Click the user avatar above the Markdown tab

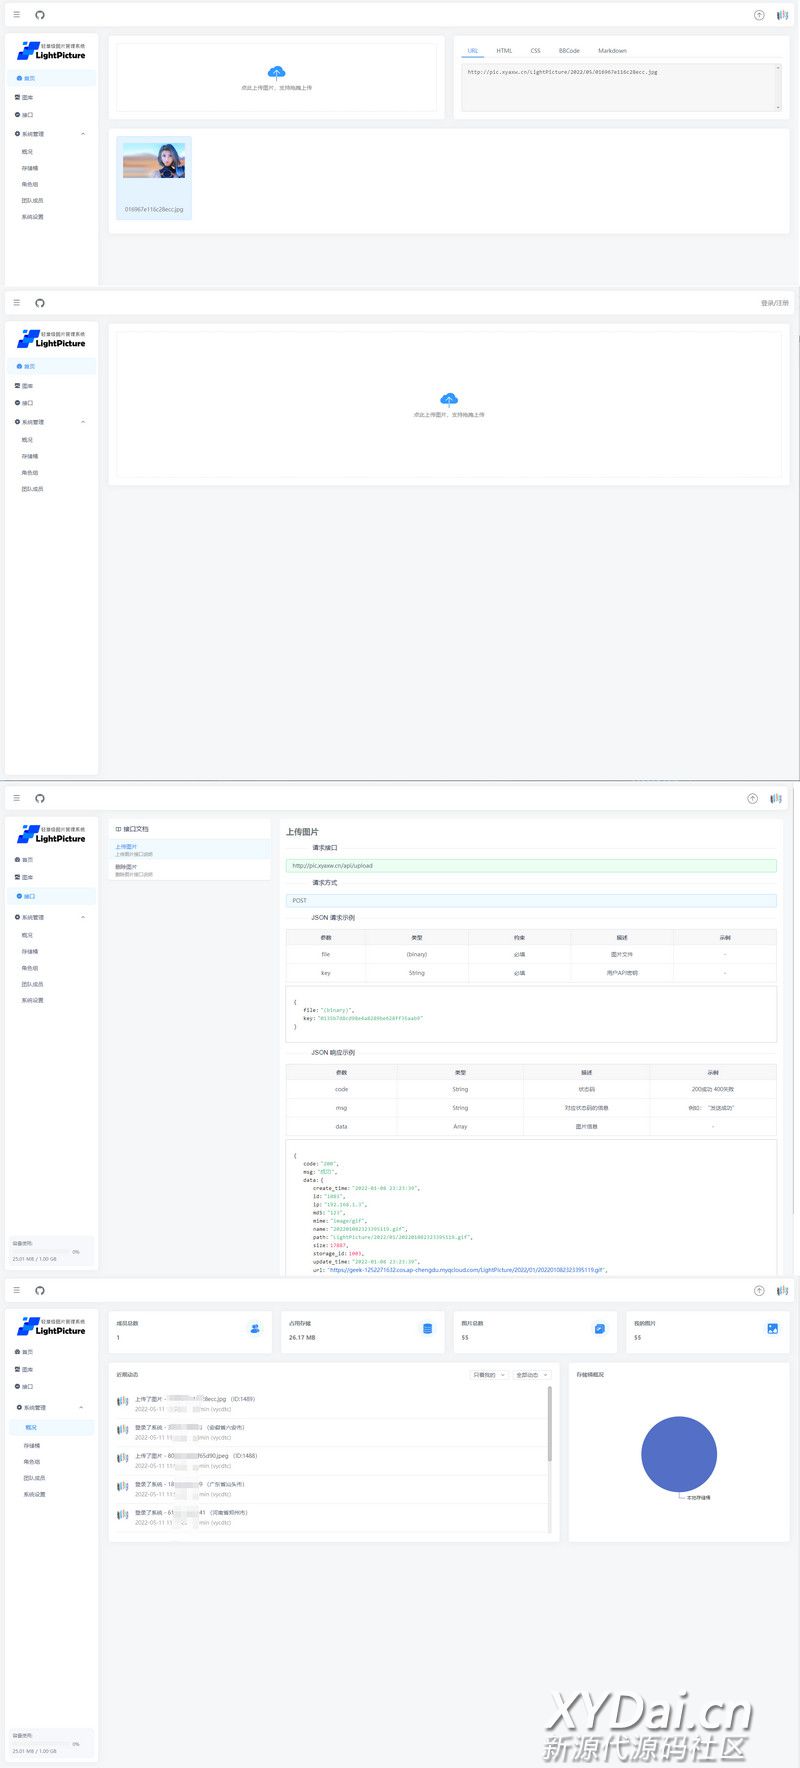pos(781,15)
